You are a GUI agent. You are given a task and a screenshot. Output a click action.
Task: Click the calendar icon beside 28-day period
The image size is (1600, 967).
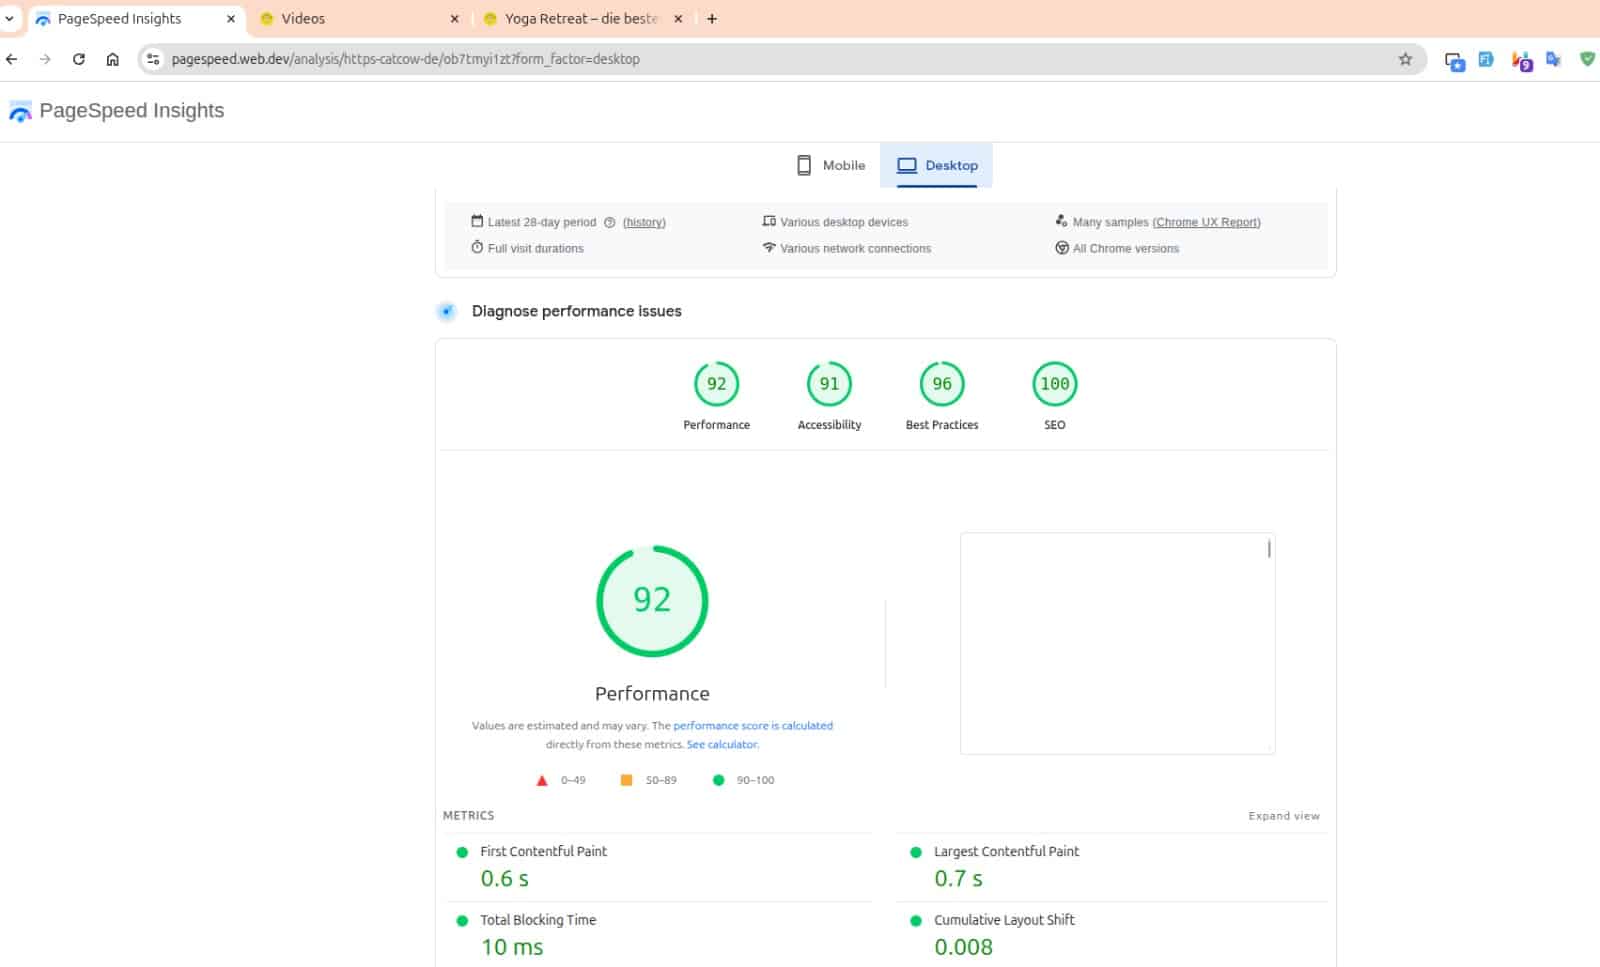pos(477,221)
